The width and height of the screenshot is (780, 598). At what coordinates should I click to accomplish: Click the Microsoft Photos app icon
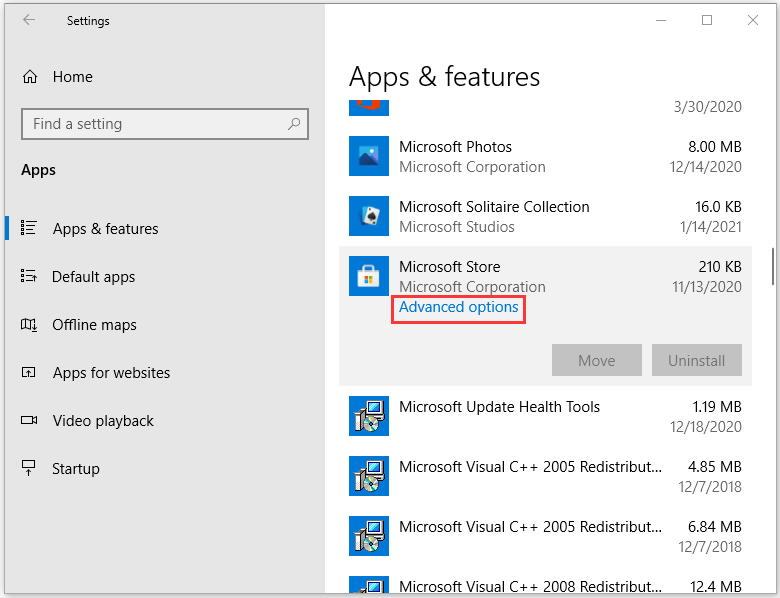pos(368,156)
